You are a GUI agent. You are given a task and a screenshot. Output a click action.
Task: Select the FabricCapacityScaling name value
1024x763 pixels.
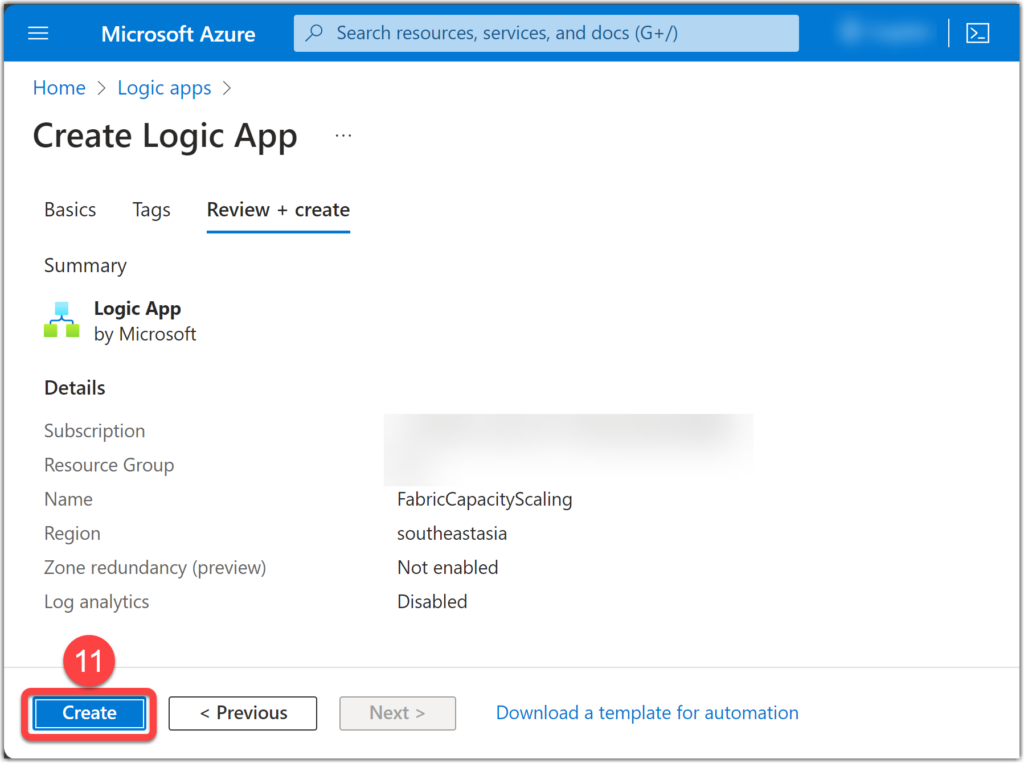(485, 499)
